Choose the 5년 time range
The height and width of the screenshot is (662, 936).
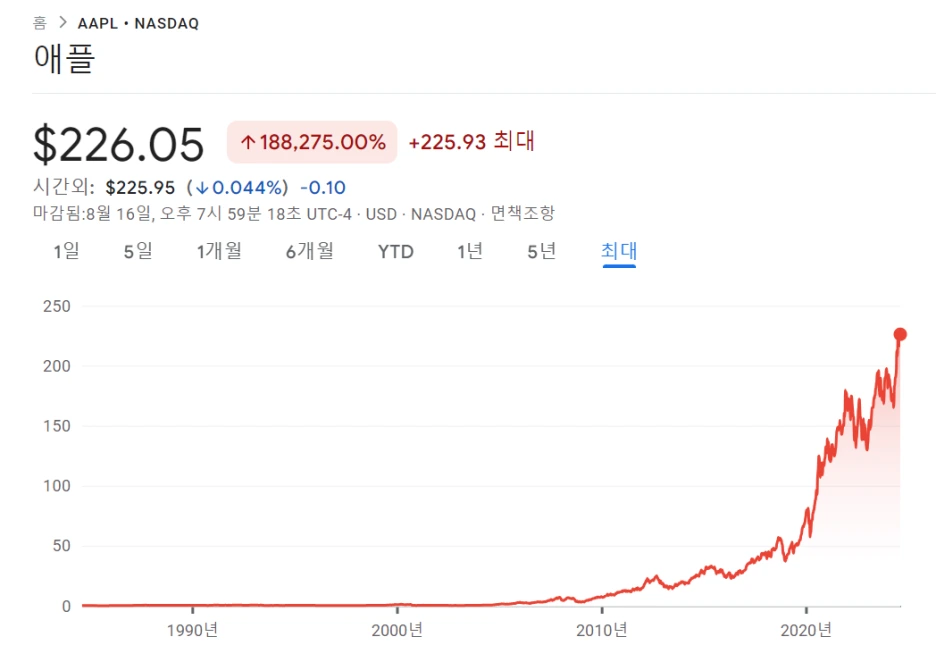point(541,251)
